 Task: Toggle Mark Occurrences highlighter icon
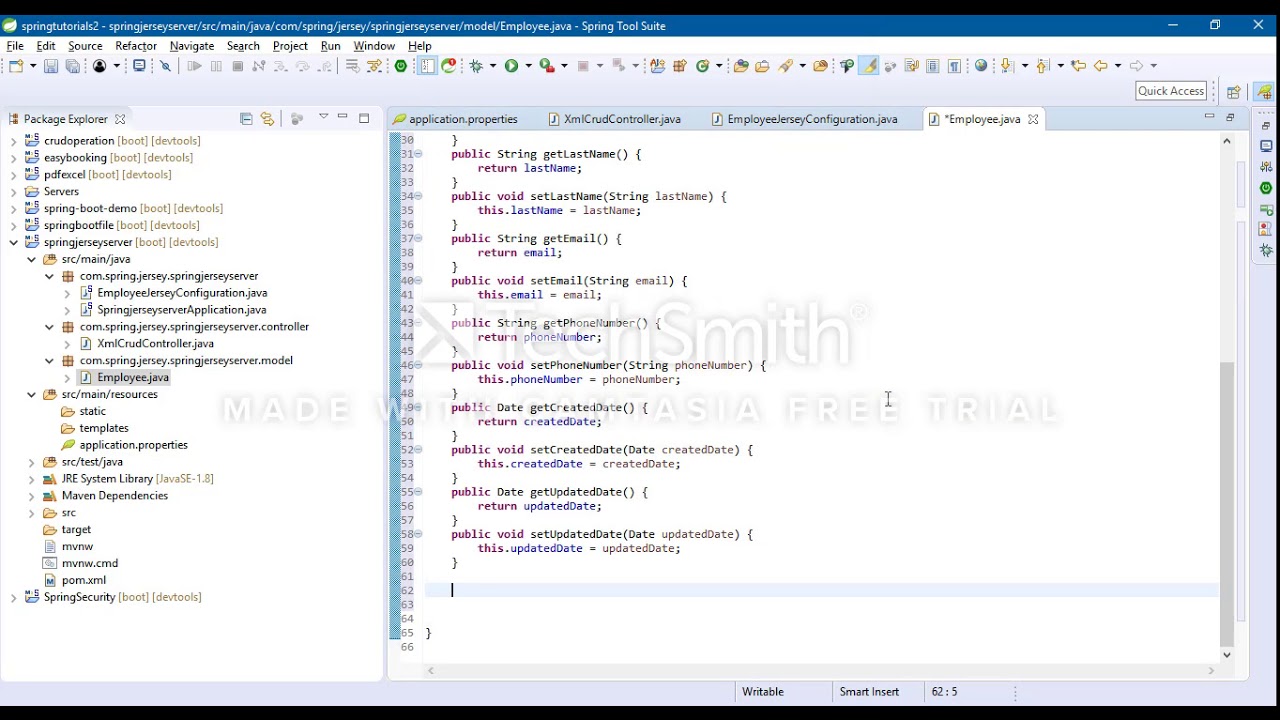tap(869, 66)
